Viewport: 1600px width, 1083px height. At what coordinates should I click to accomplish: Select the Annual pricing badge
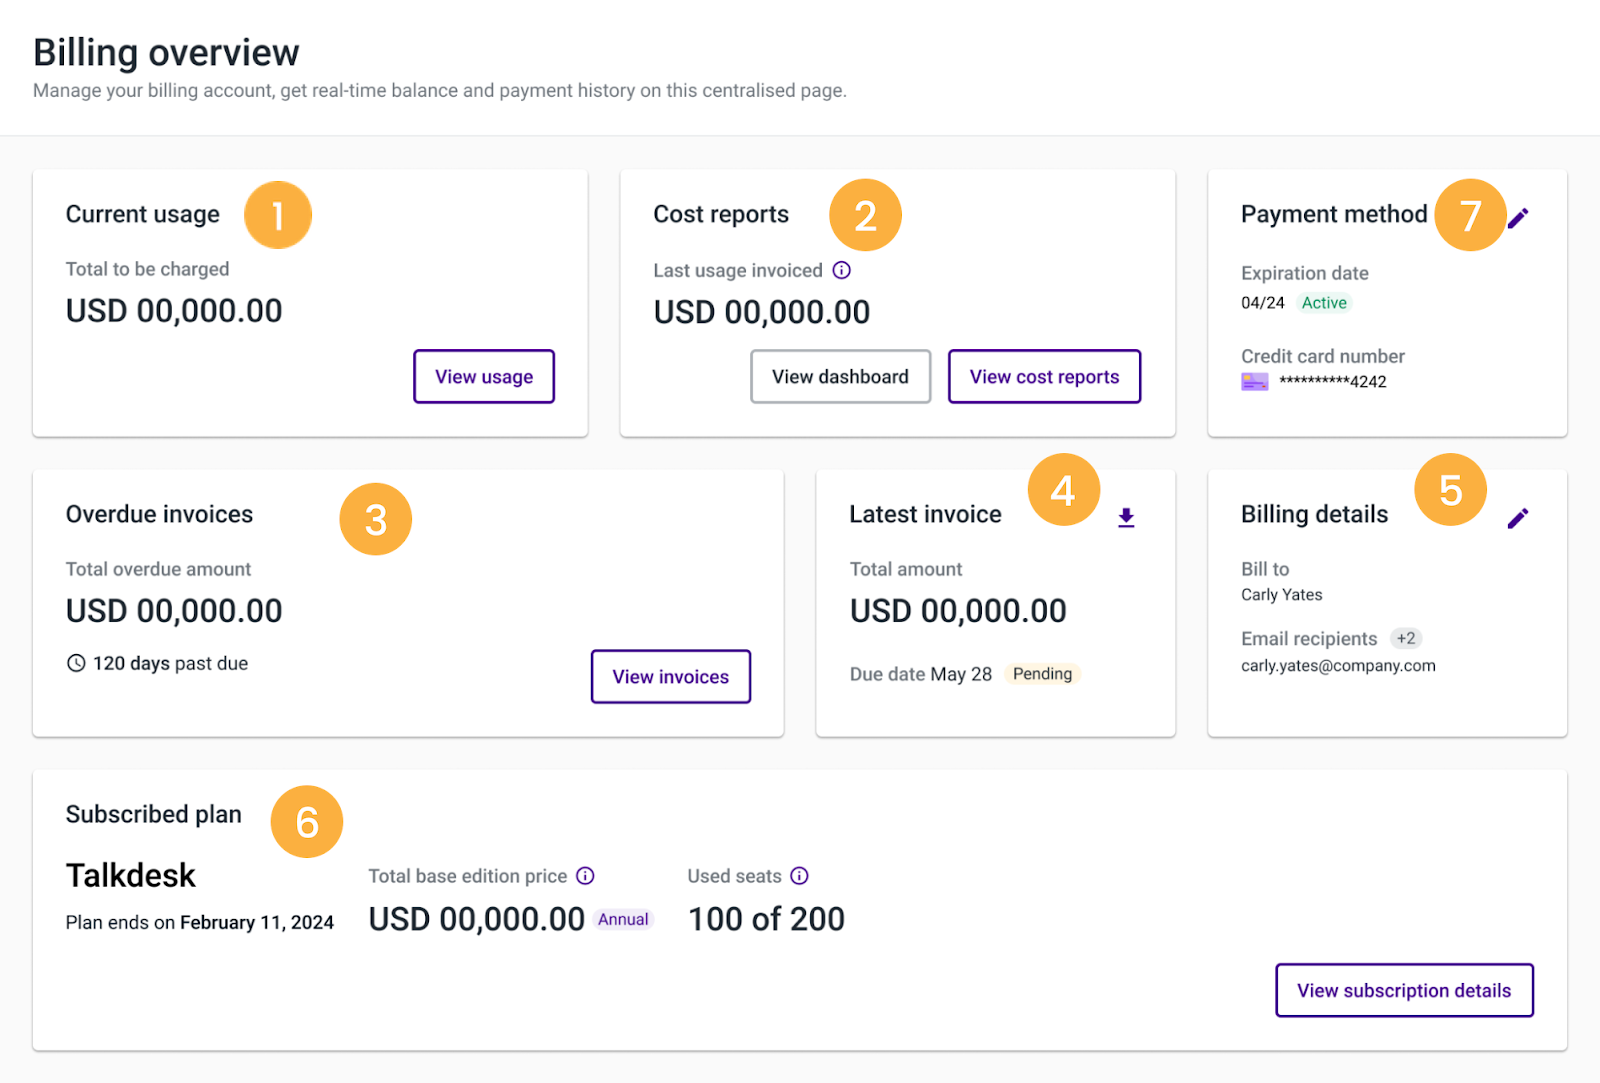pos(622,919)
